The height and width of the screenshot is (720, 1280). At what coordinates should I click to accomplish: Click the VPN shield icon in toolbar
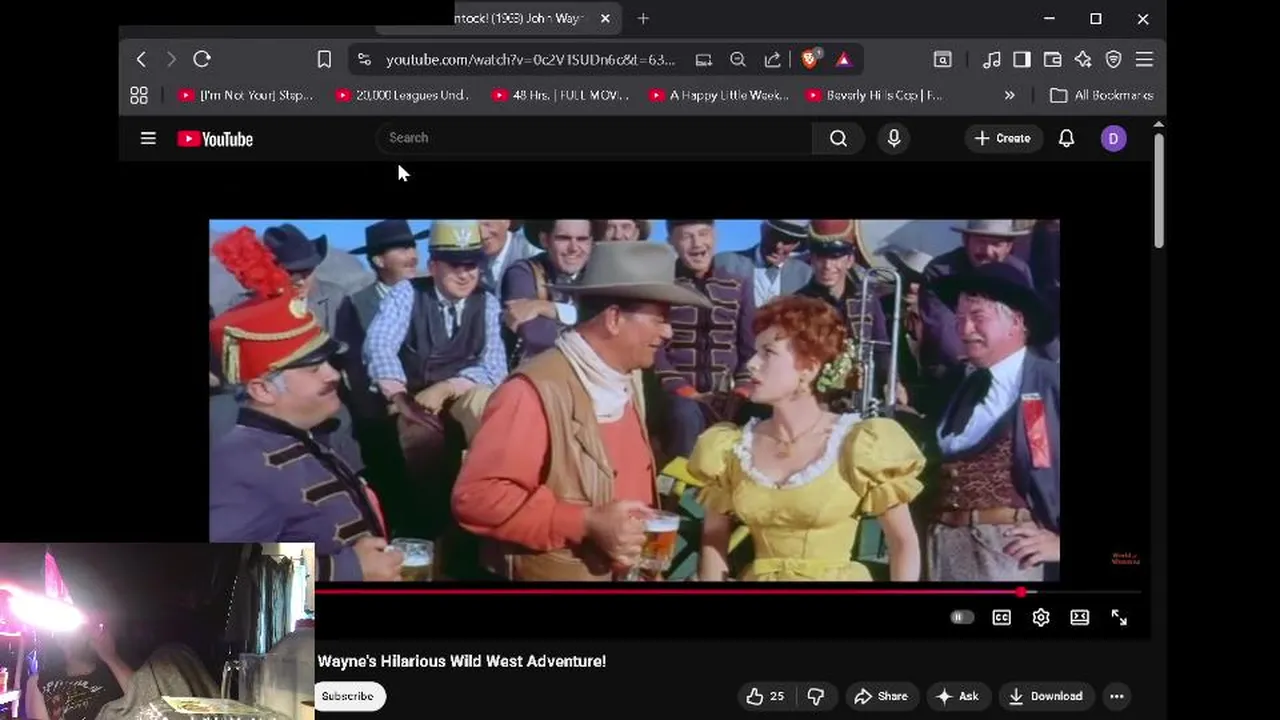click(x=1113, y=60)
